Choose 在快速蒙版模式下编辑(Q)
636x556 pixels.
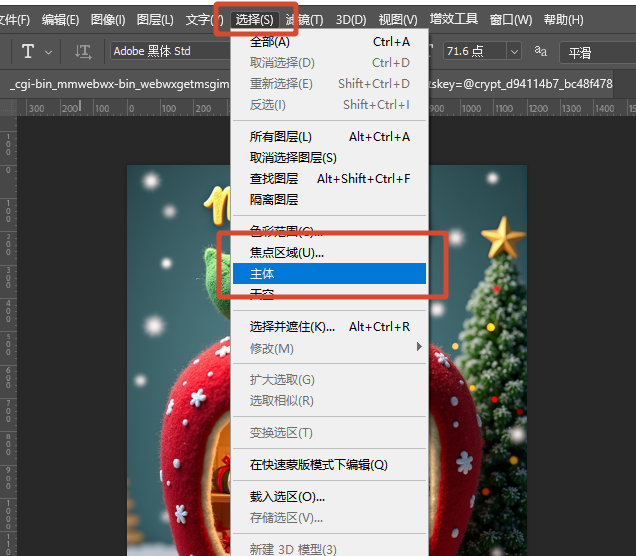coord(329,465)
